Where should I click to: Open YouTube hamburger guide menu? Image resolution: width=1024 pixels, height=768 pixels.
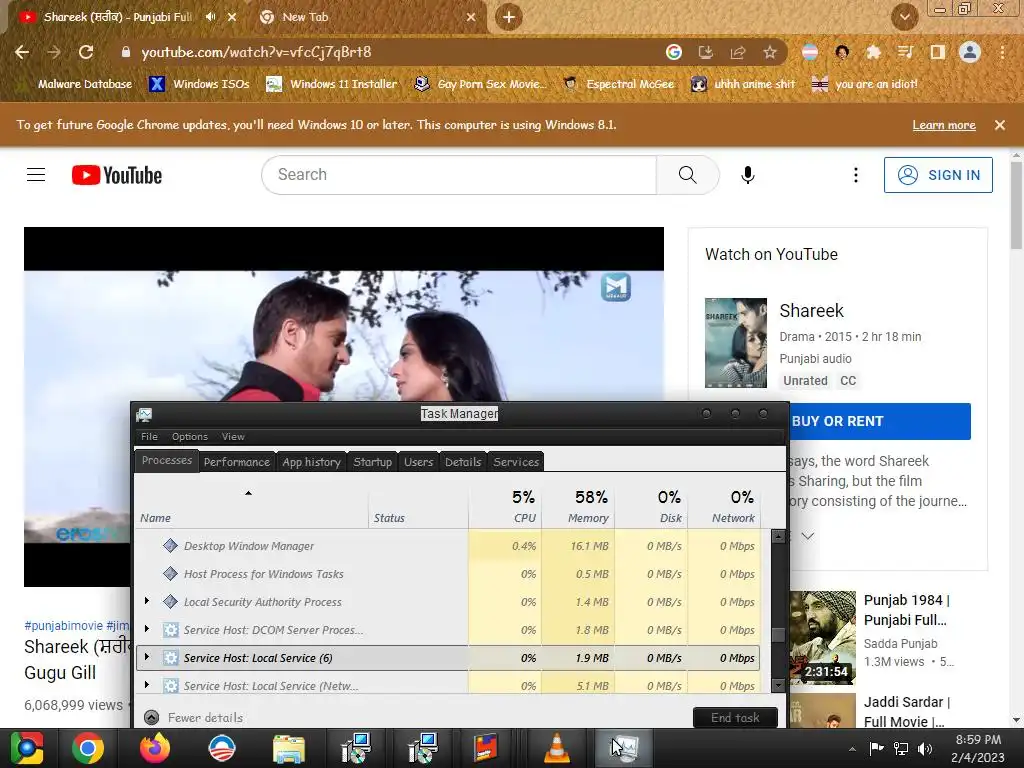pos(36,175)
